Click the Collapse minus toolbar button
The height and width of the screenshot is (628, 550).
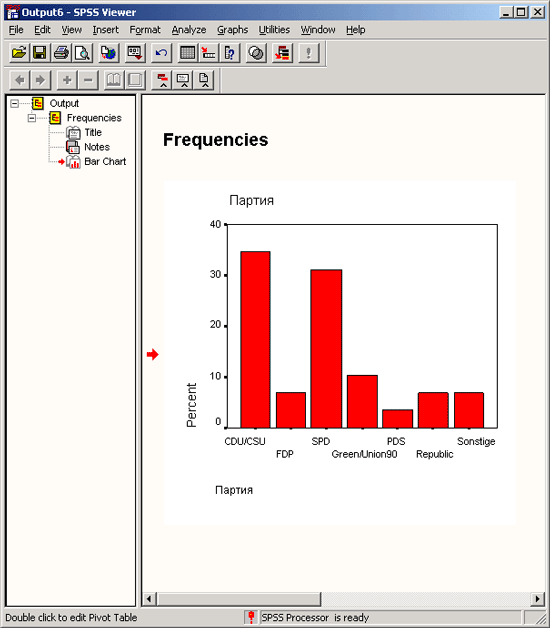pos(88,80)
